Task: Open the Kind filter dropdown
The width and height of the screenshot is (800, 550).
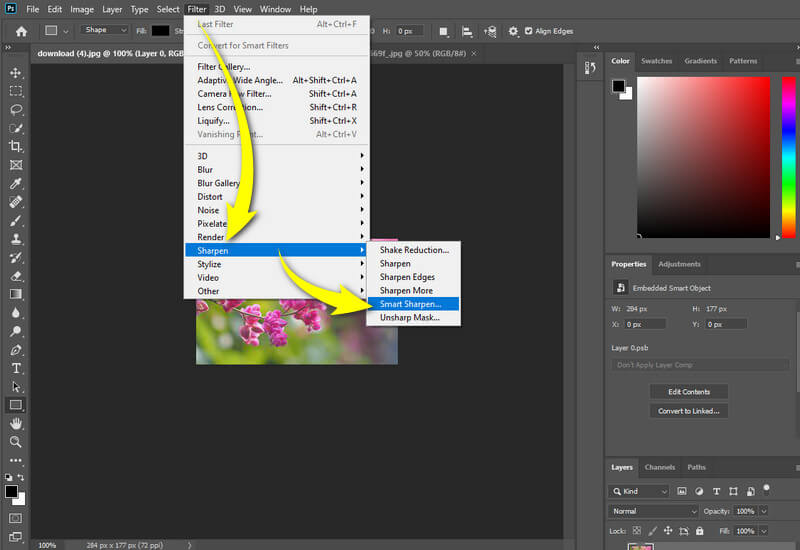Action: 639,491
